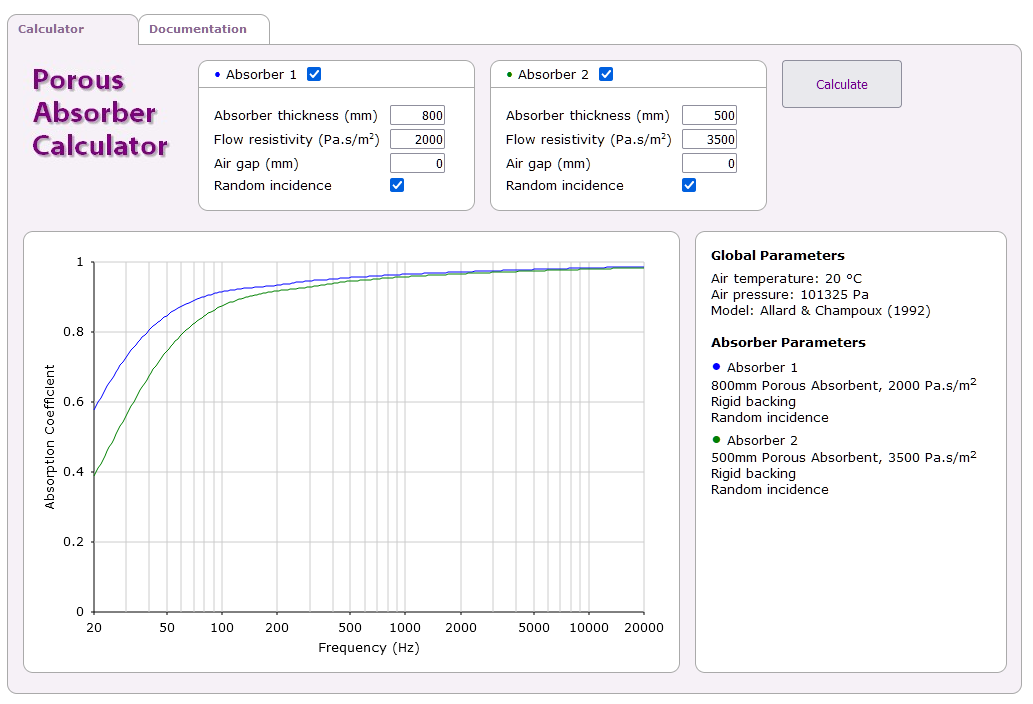Click the Absorption Coefficient axis label
Image resolution: width=1033 pixels, height=704 pixels.
click(50, 437)
